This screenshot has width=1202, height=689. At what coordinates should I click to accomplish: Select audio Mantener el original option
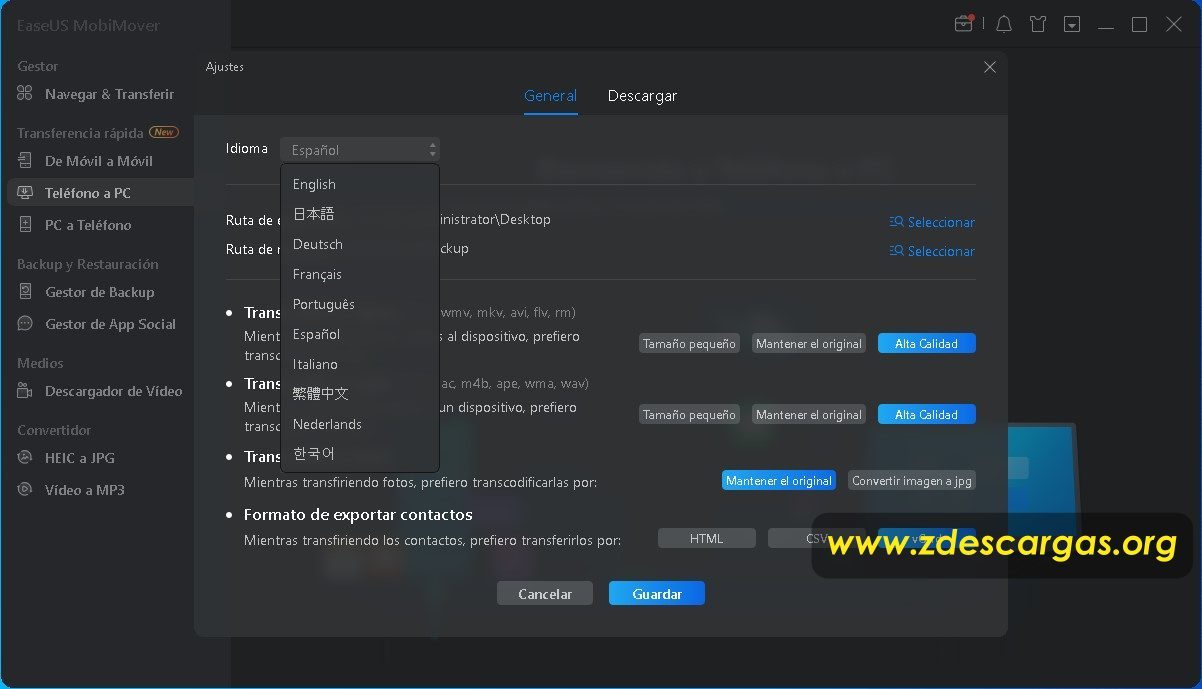pos(809,415)
